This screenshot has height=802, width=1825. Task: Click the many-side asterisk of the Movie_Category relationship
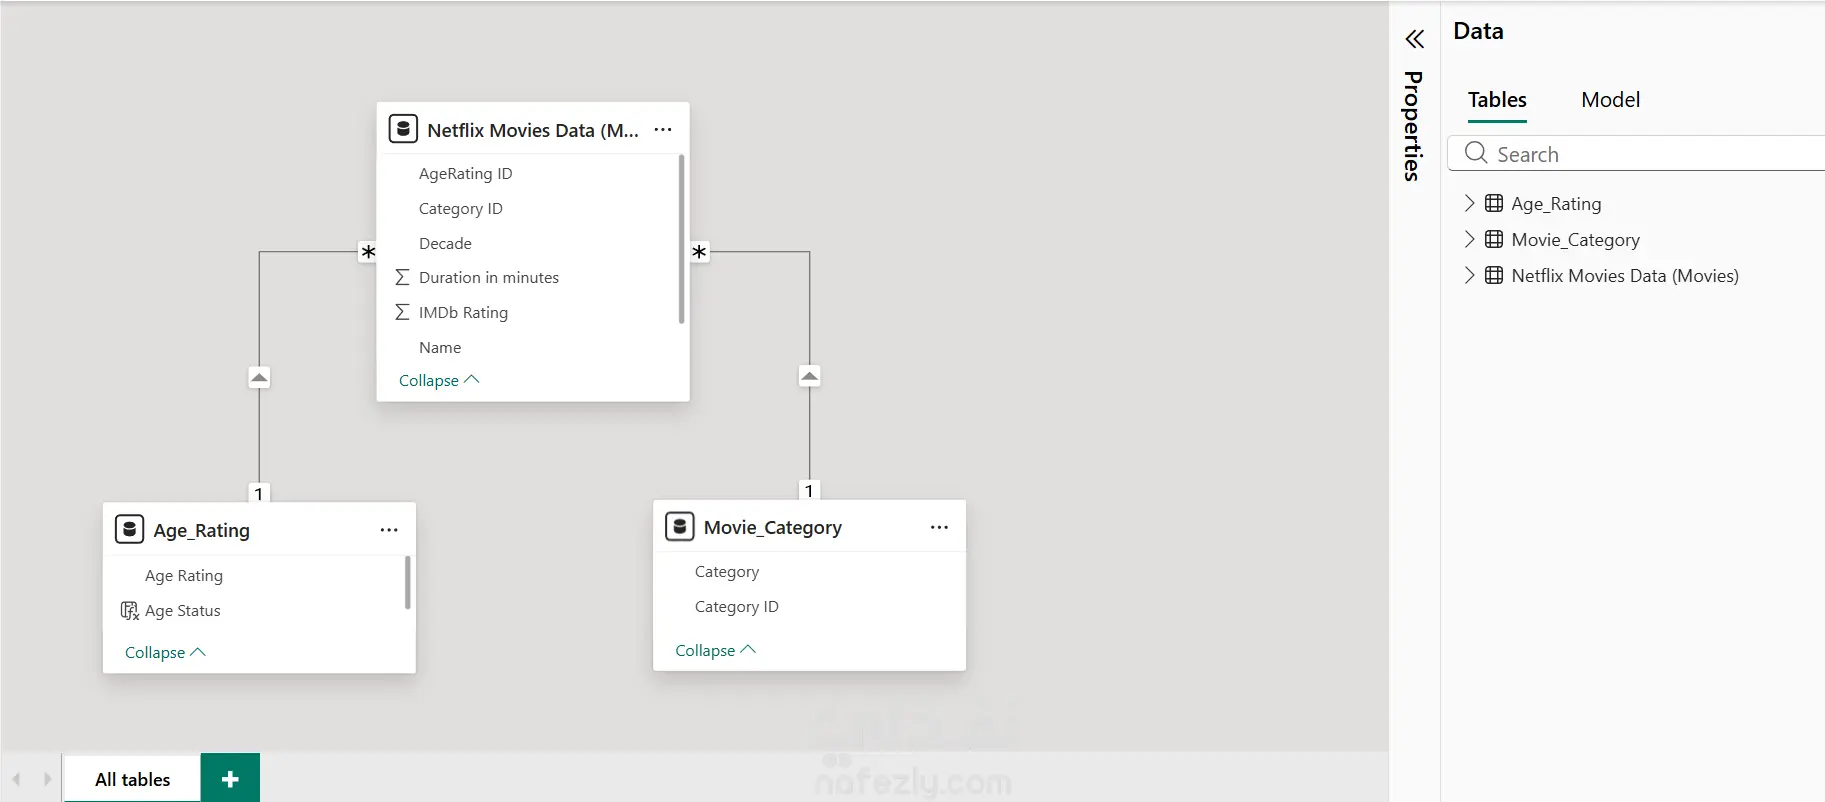[699, 252]
